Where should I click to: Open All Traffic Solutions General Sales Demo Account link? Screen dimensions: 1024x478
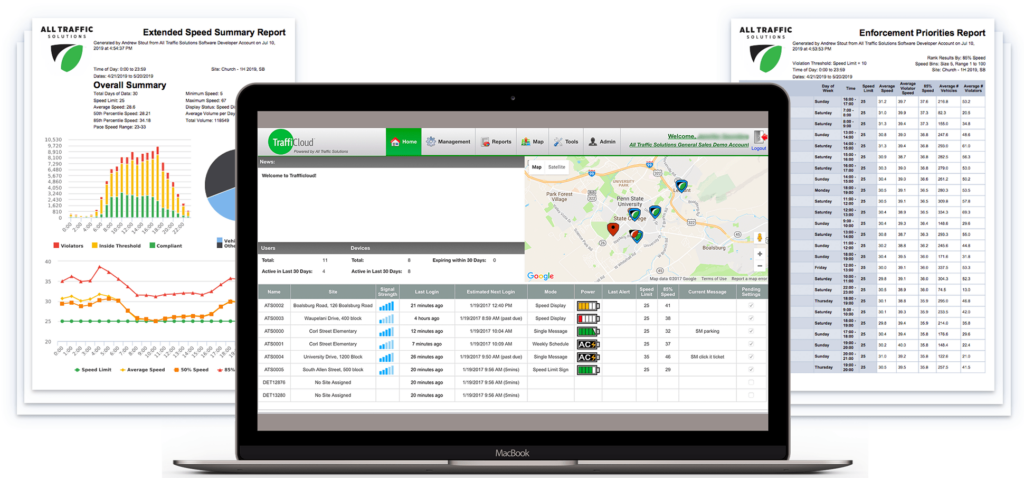pos(688,146)
